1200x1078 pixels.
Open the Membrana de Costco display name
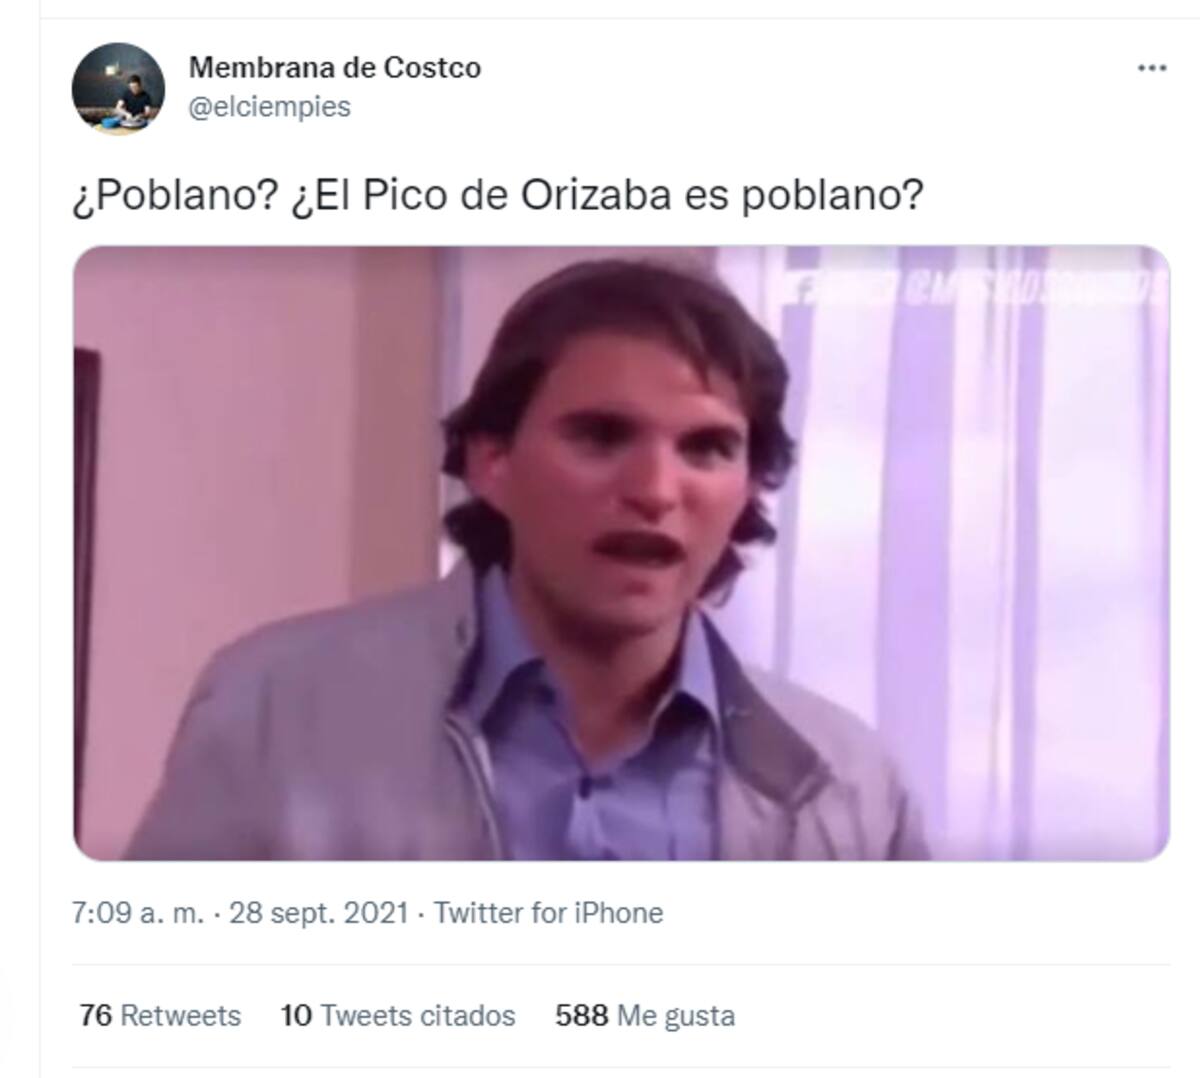(334, 68)
